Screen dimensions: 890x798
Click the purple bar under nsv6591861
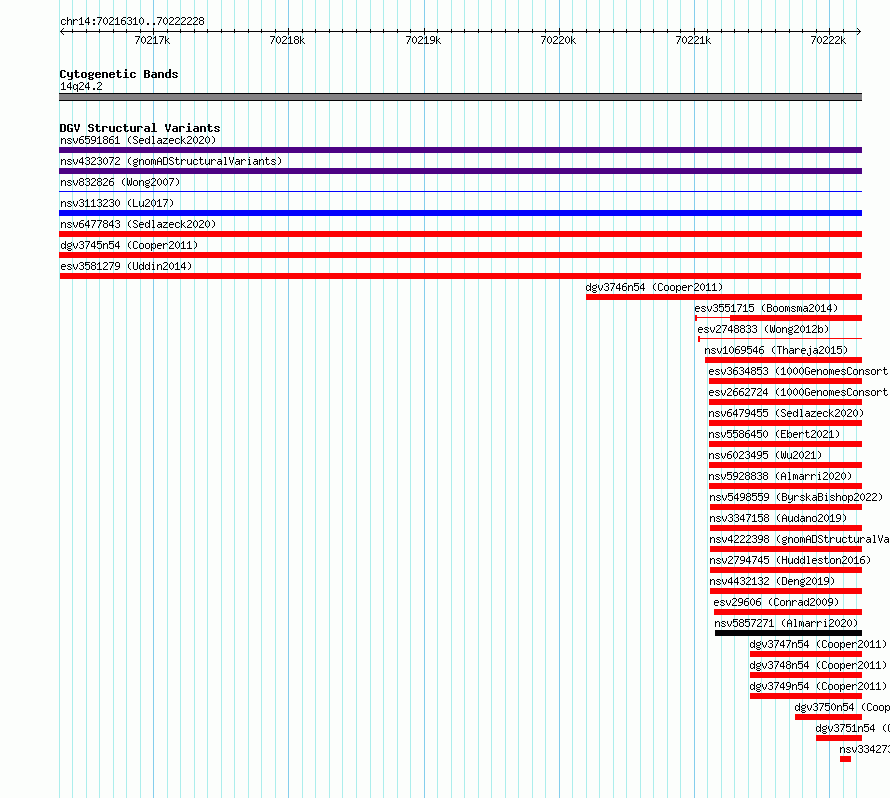coord(460,150)
